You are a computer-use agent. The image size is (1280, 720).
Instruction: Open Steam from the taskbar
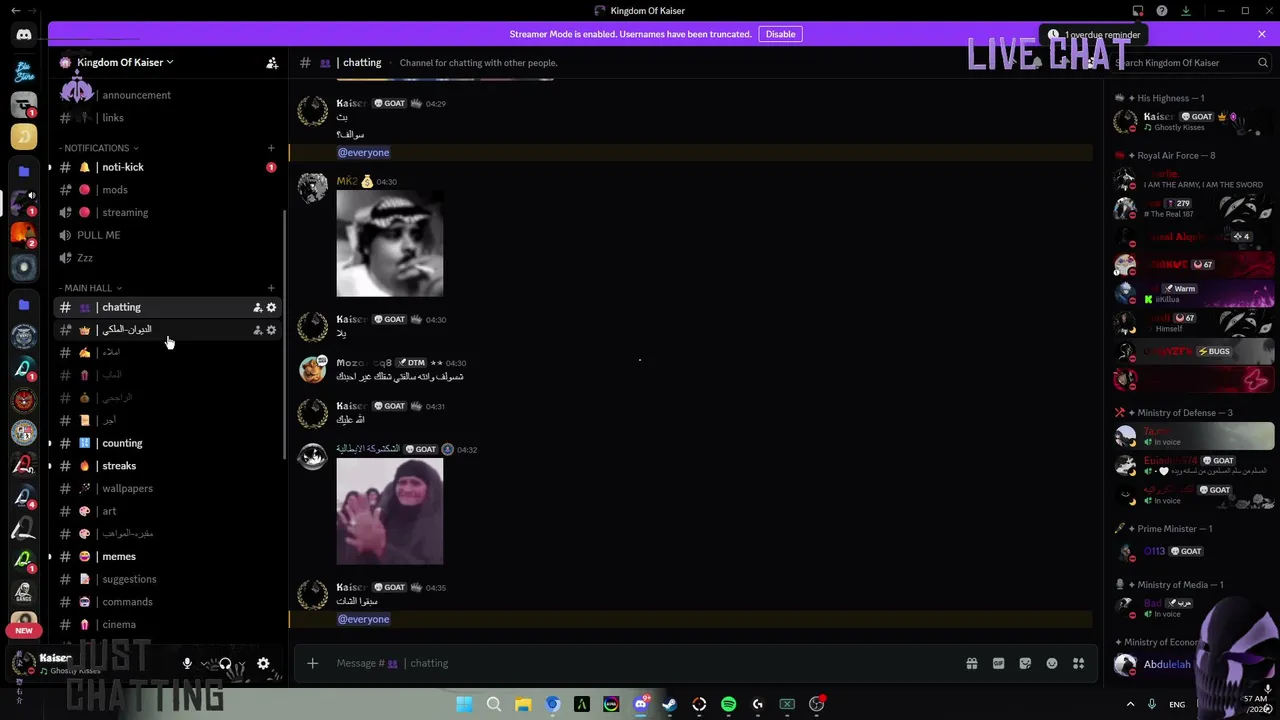pos(669,704)
